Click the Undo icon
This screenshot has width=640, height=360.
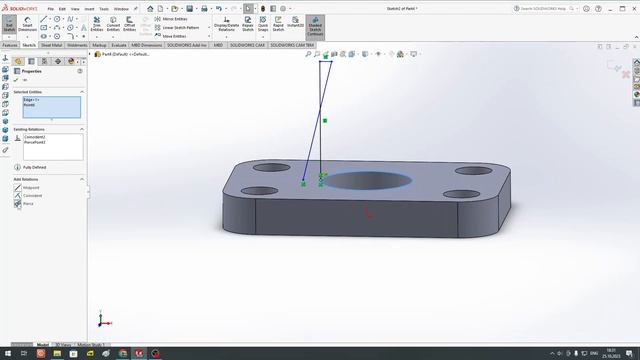(x=219, y=9)
